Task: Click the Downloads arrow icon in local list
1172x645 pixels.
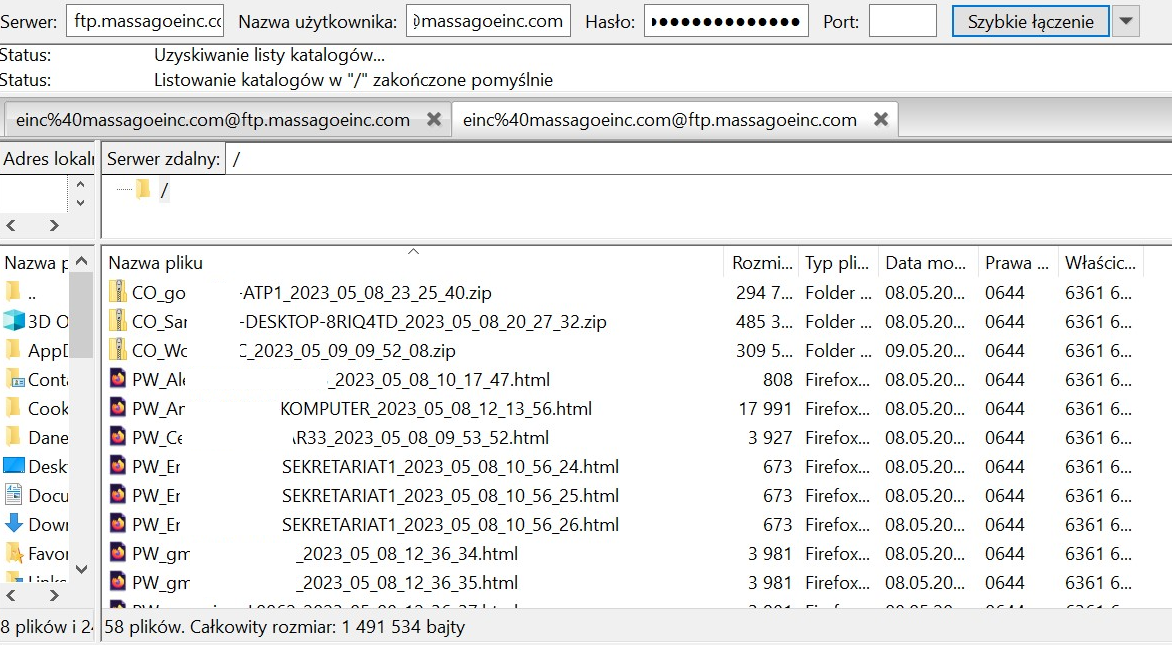Action: click(x=13, y=524)
